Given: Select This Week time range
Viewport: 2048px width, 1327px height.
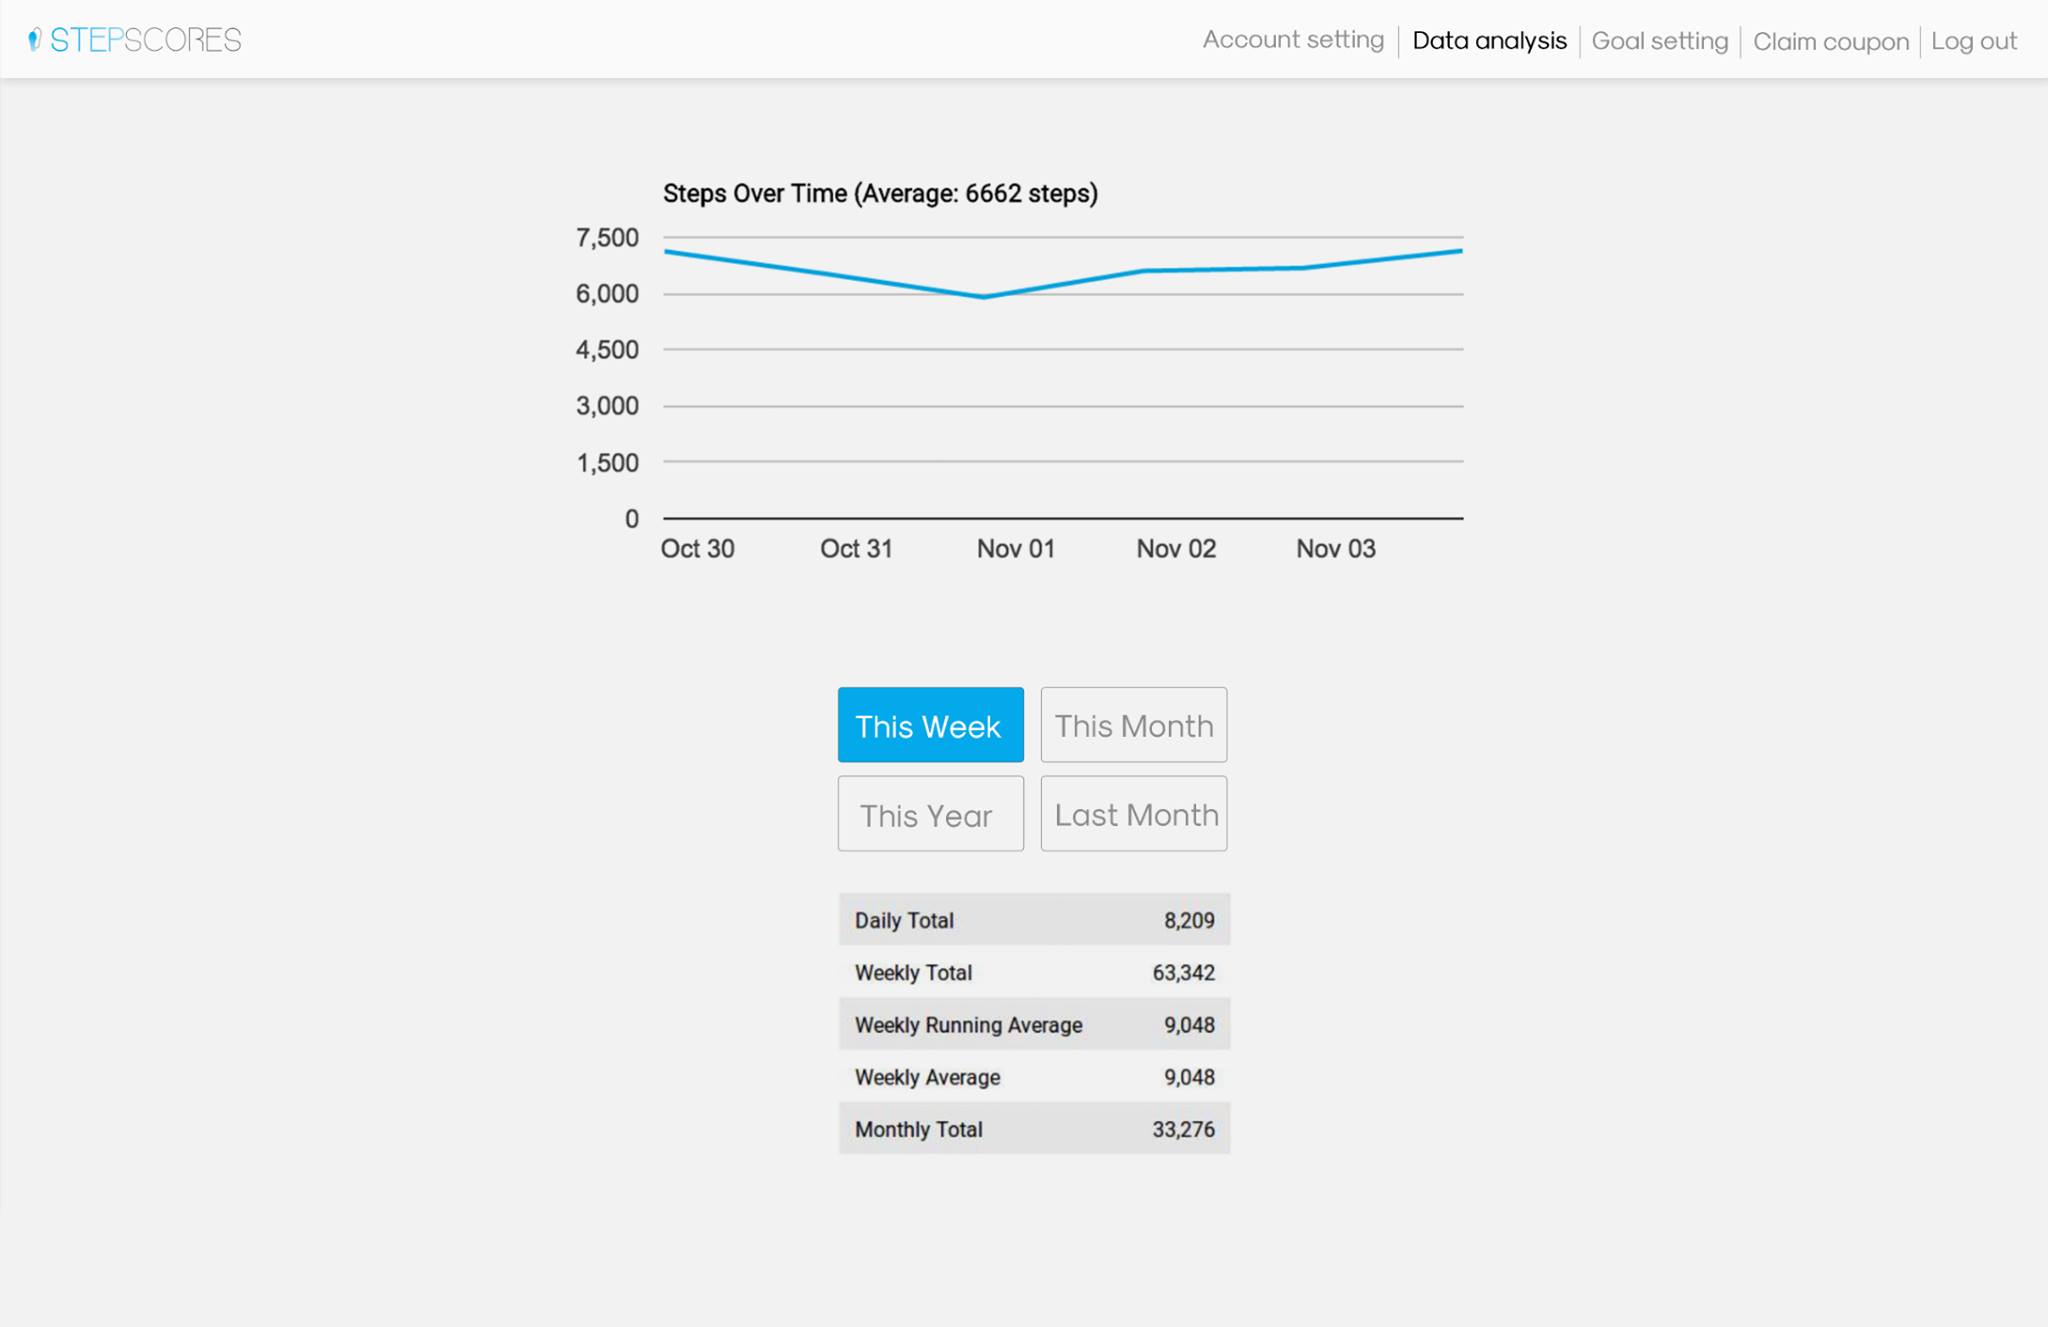Looking at the screenshot, I should point(930,725).
